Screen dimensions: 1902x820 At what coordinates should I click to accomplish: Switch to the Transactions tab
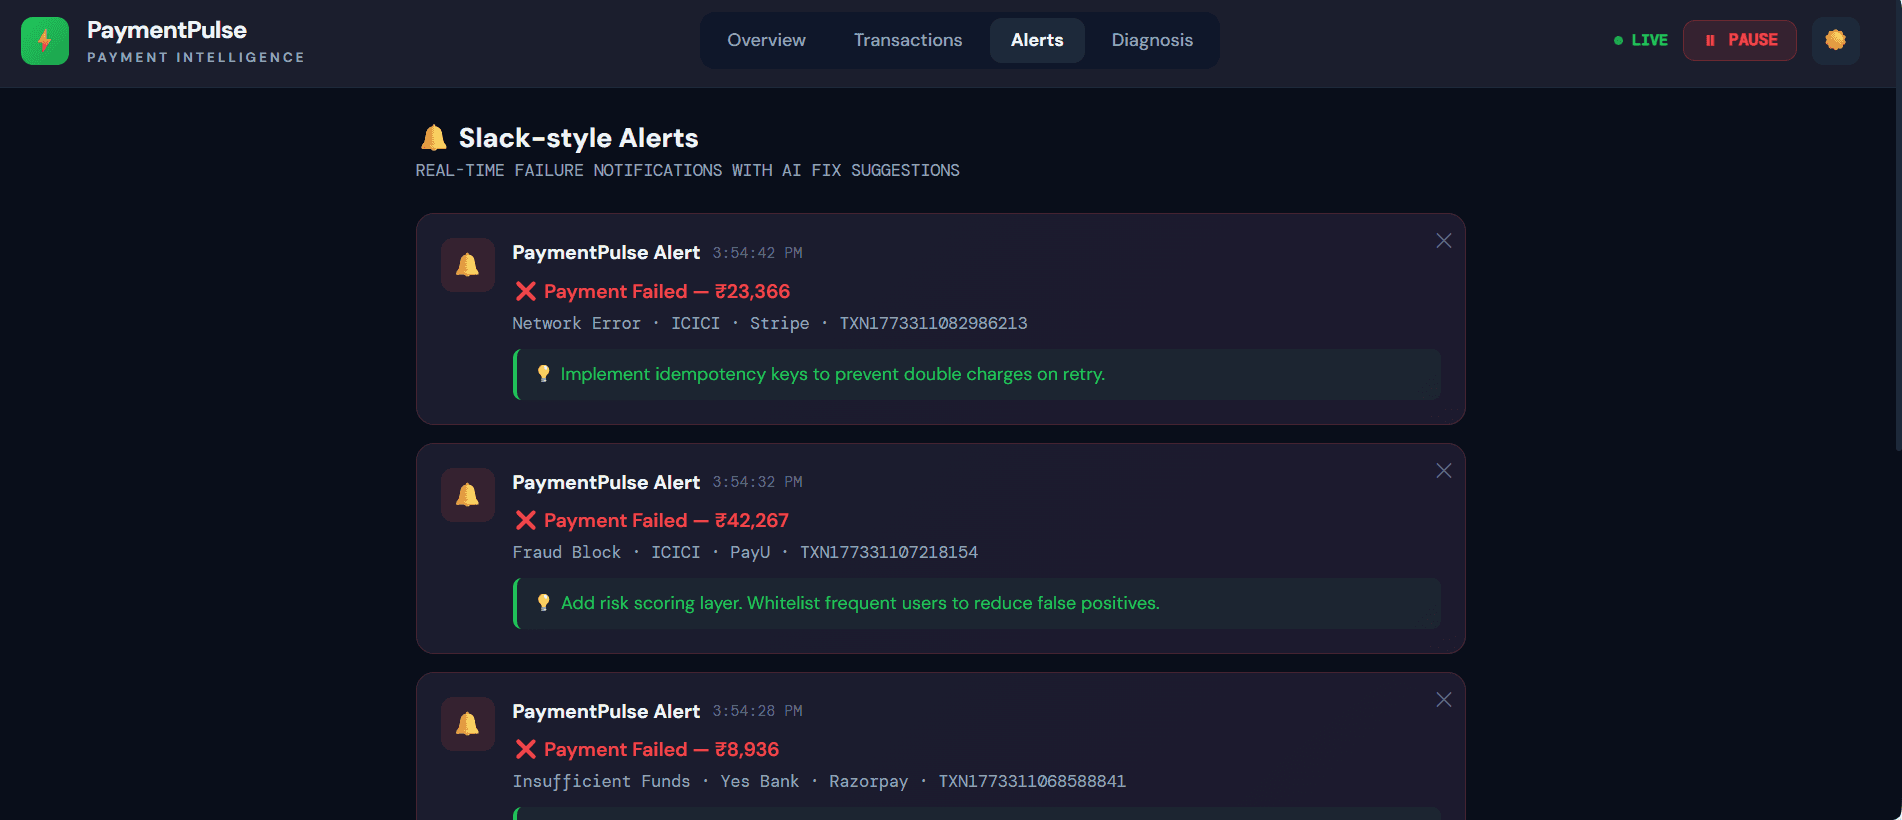pos(908,40)
